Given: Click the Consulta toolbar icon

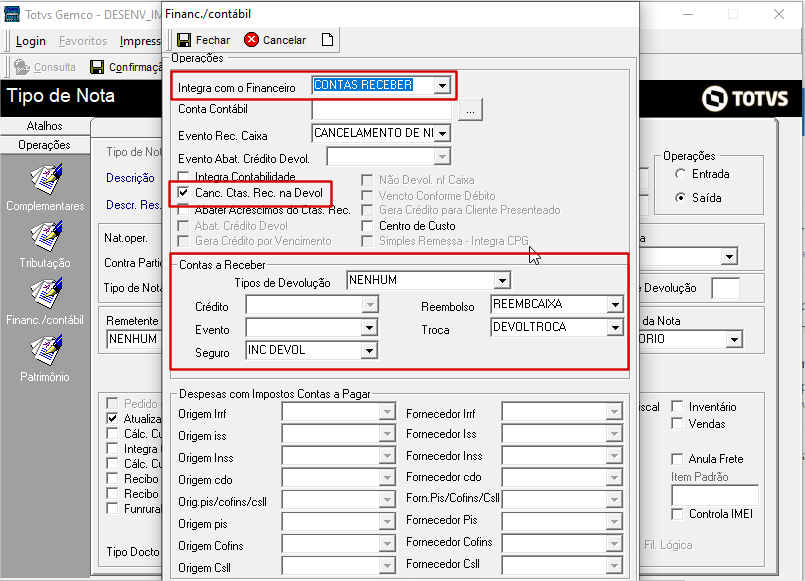Looking at the screenshot, I should tap(22, 67).
